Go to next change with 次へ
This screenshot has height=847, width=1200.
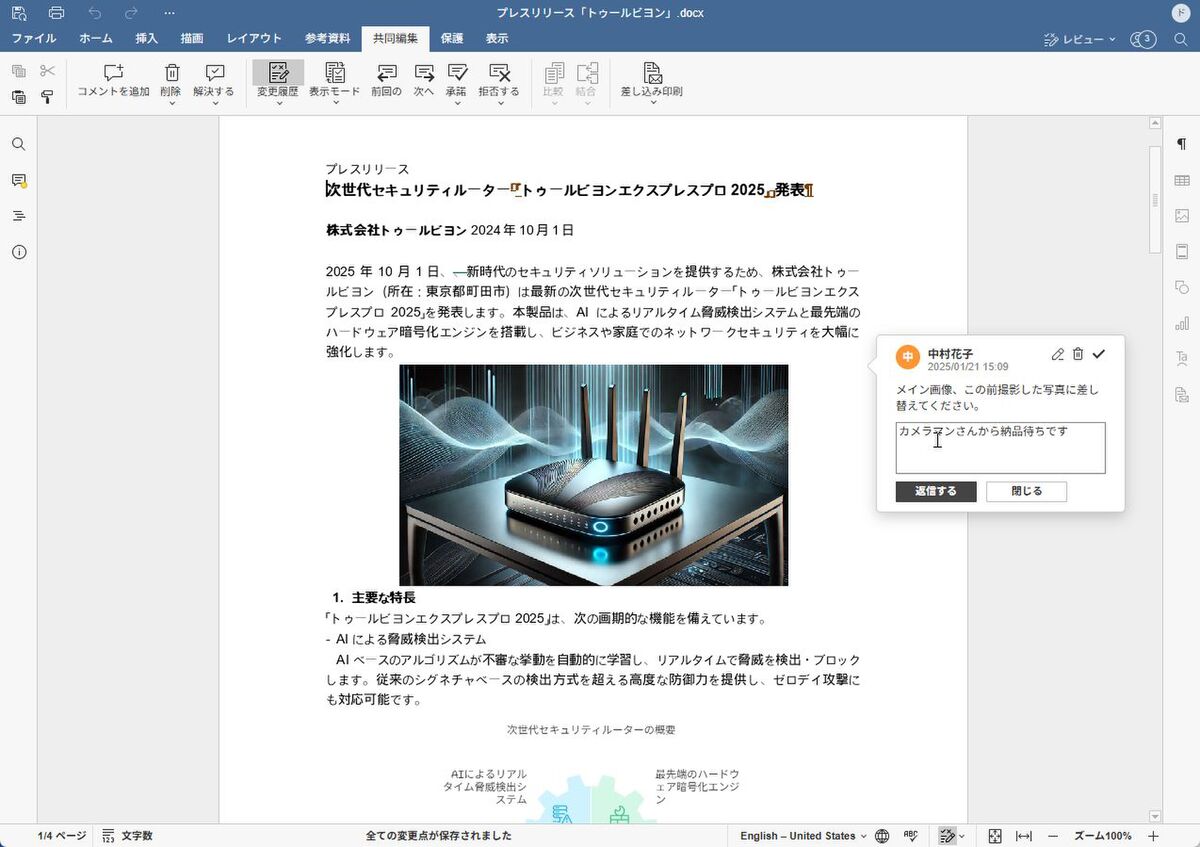(424, 80)
